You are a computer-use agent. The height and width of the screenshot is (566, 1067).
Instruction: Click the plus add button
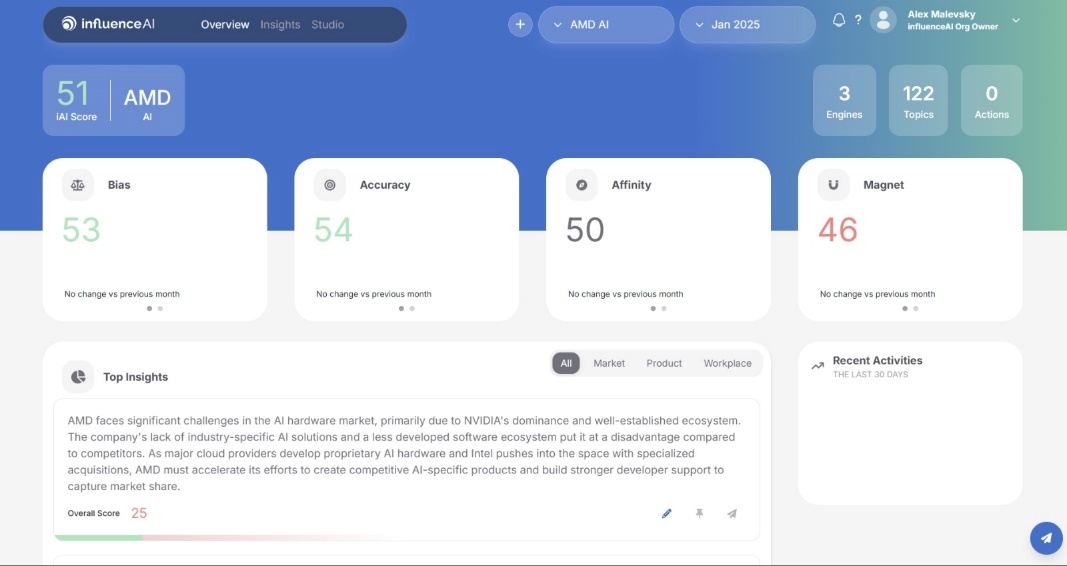[x=520, y=24]
